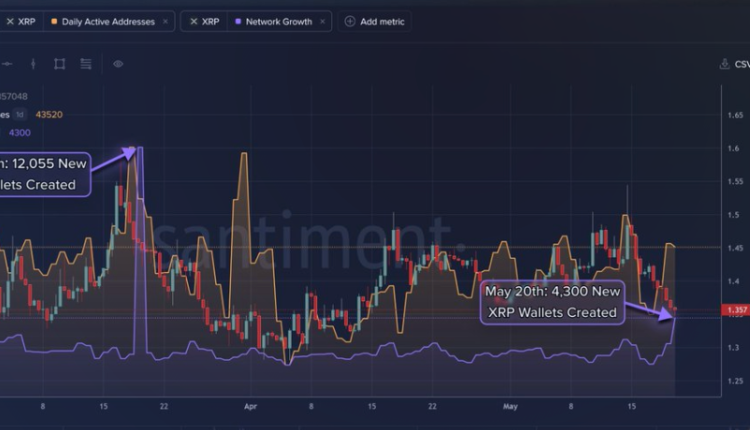Open the Daily Active Addresses metric tab

pos(108,22)
